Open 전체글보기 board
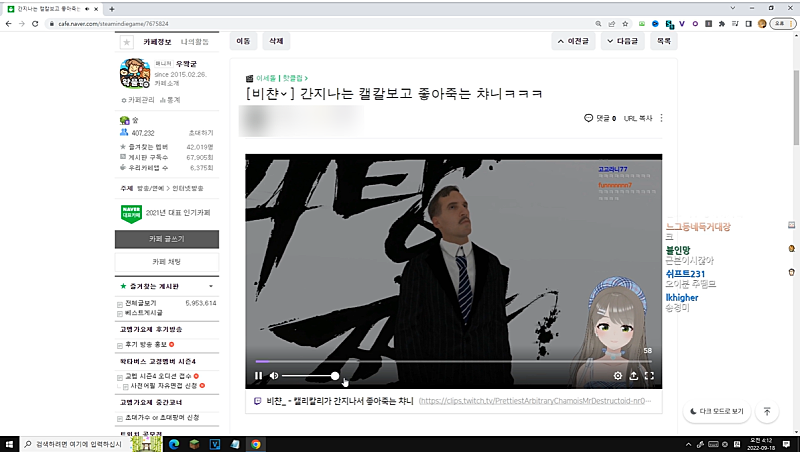Image resolution: width=800 pixels, height=452 pixels. tap(141, 303)
